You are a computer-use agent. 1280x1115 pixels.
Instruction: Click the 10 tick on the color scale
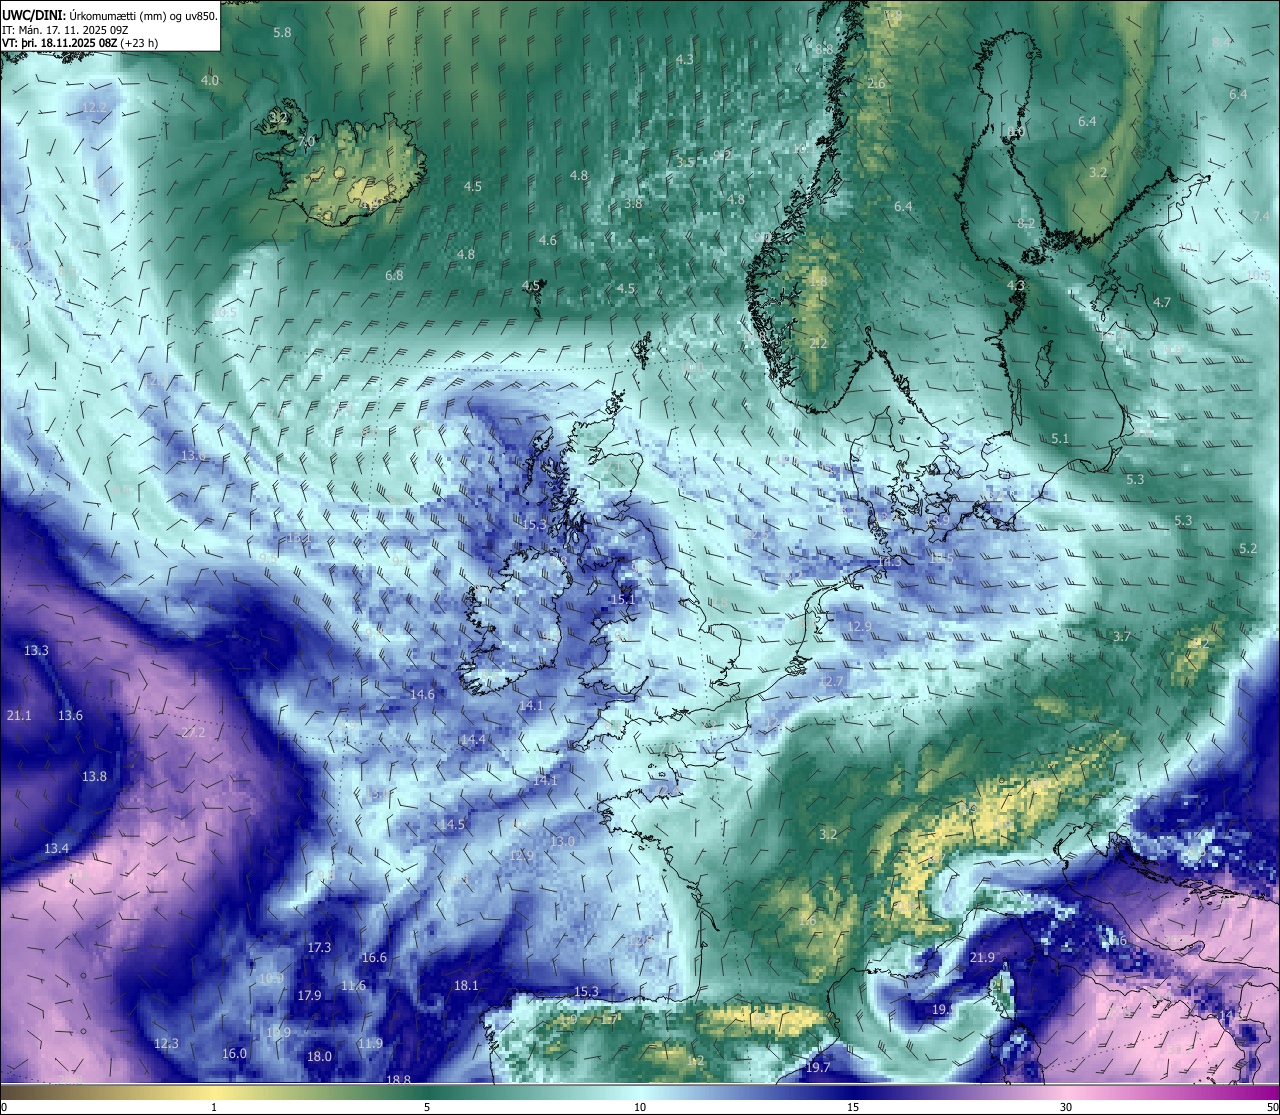click(640, 1106)
